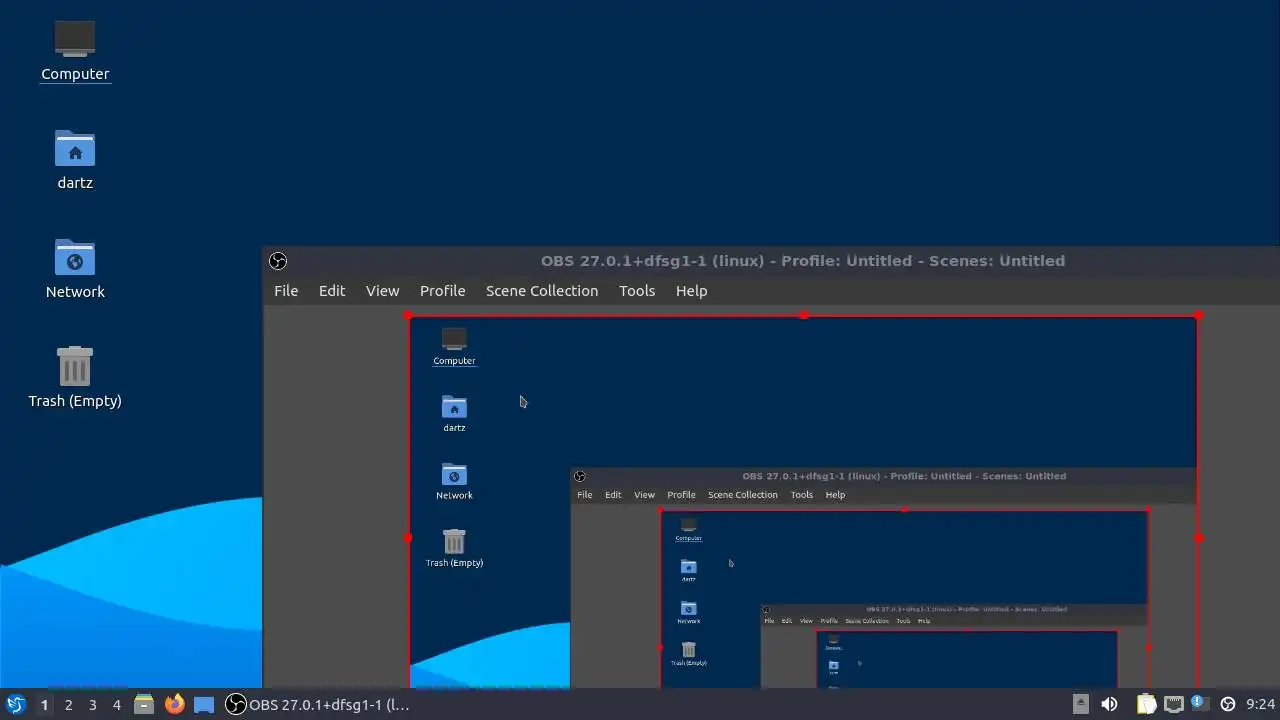1280x720 pixels.
Task: Open the clipboard notes tray icon
Action: tap(1146, 704)
